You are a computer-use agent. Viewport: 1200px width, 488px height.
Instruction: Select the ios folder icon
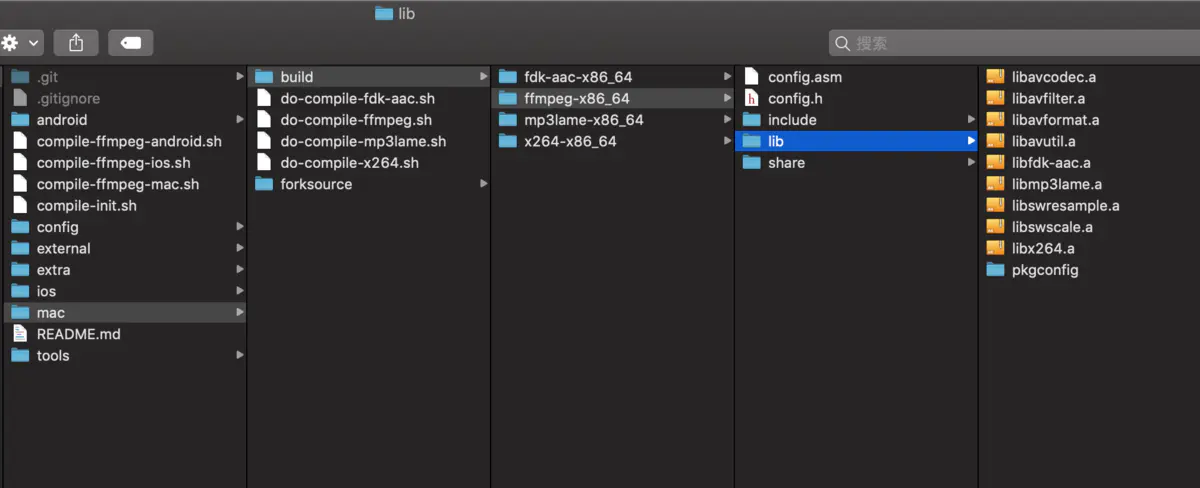pyautogui.click(x=20, y=291)
